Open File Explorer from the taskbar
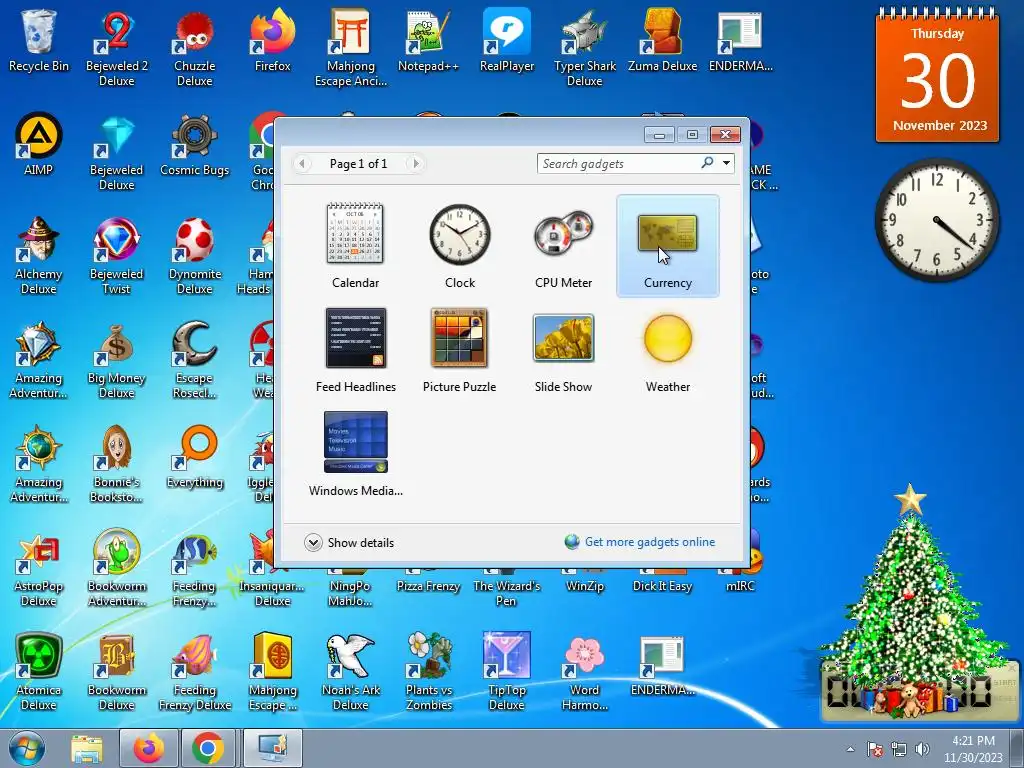 tap(87, 748)
